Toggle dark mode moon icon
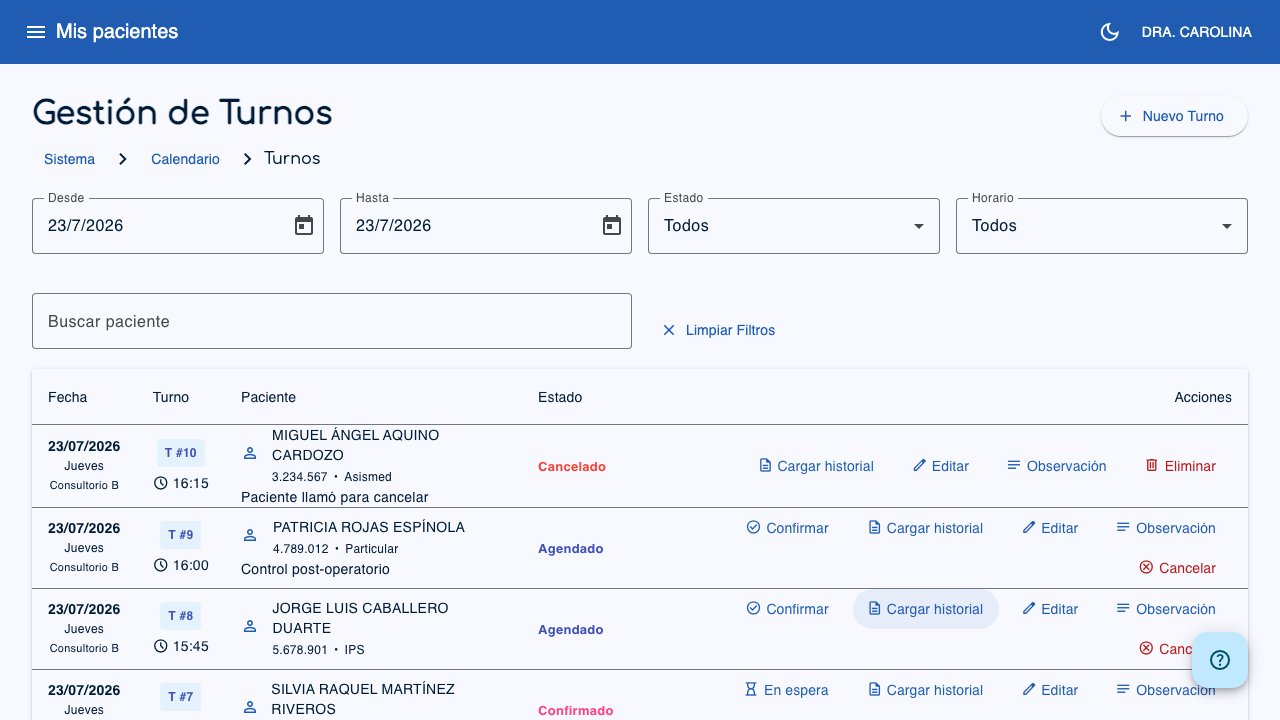 pos(1109,32)
